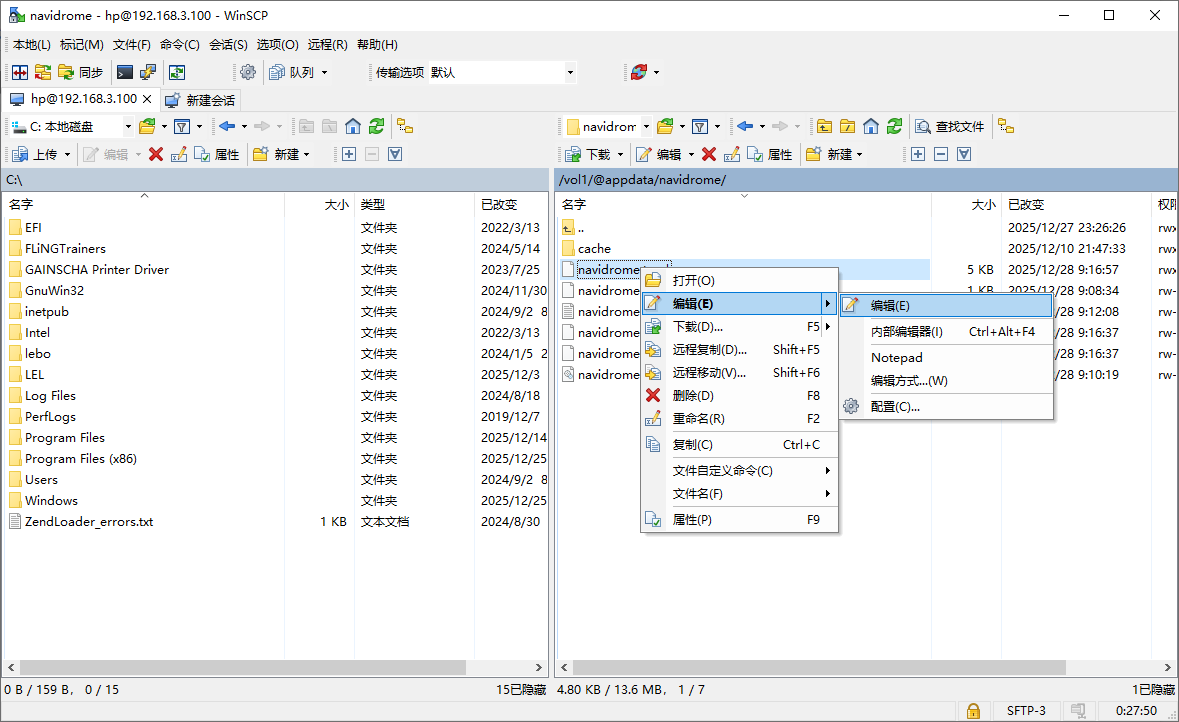
Task: Select ZendLoader_errors.txt in local list
Action: 89,522
